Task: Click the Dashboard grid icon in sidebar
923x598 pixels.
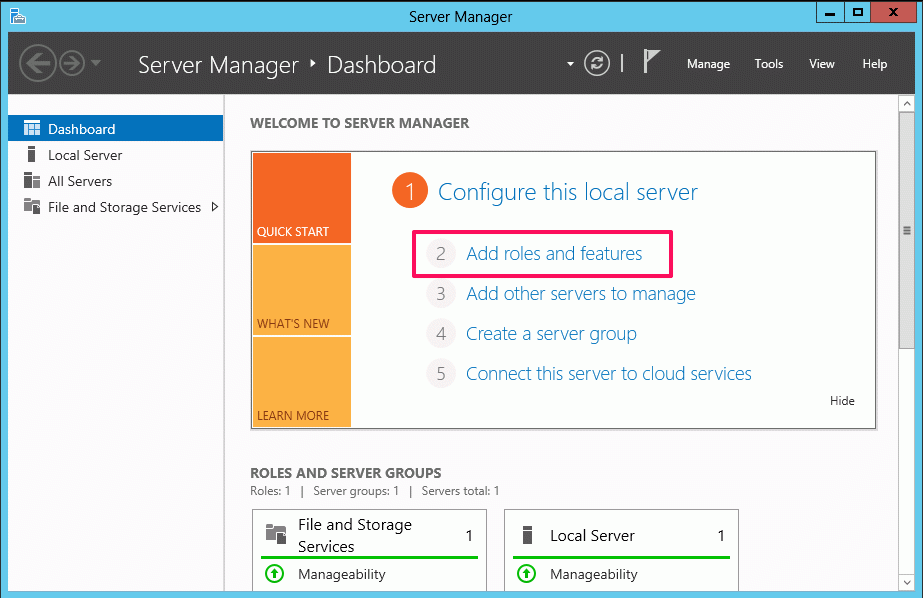Action: click(x=32, y=128)
